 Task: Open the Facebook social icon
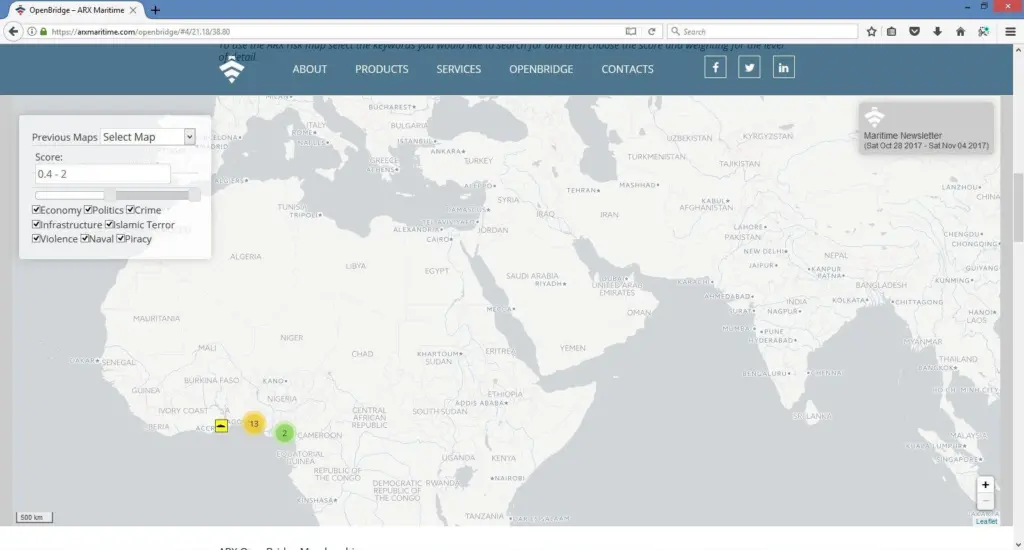715,67
